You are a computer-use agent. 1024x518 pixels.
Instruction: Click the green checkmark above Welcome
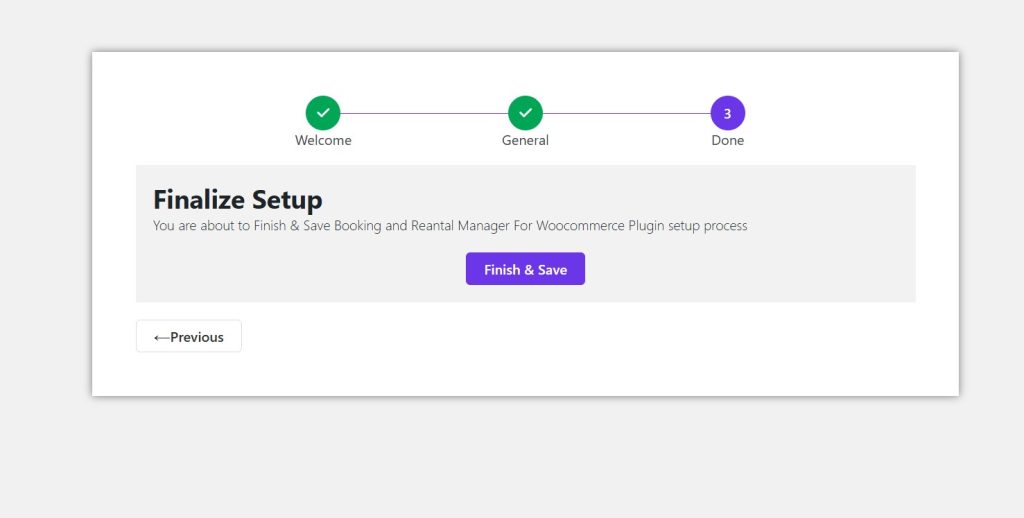pyautogui.click(x=323, y=113)
